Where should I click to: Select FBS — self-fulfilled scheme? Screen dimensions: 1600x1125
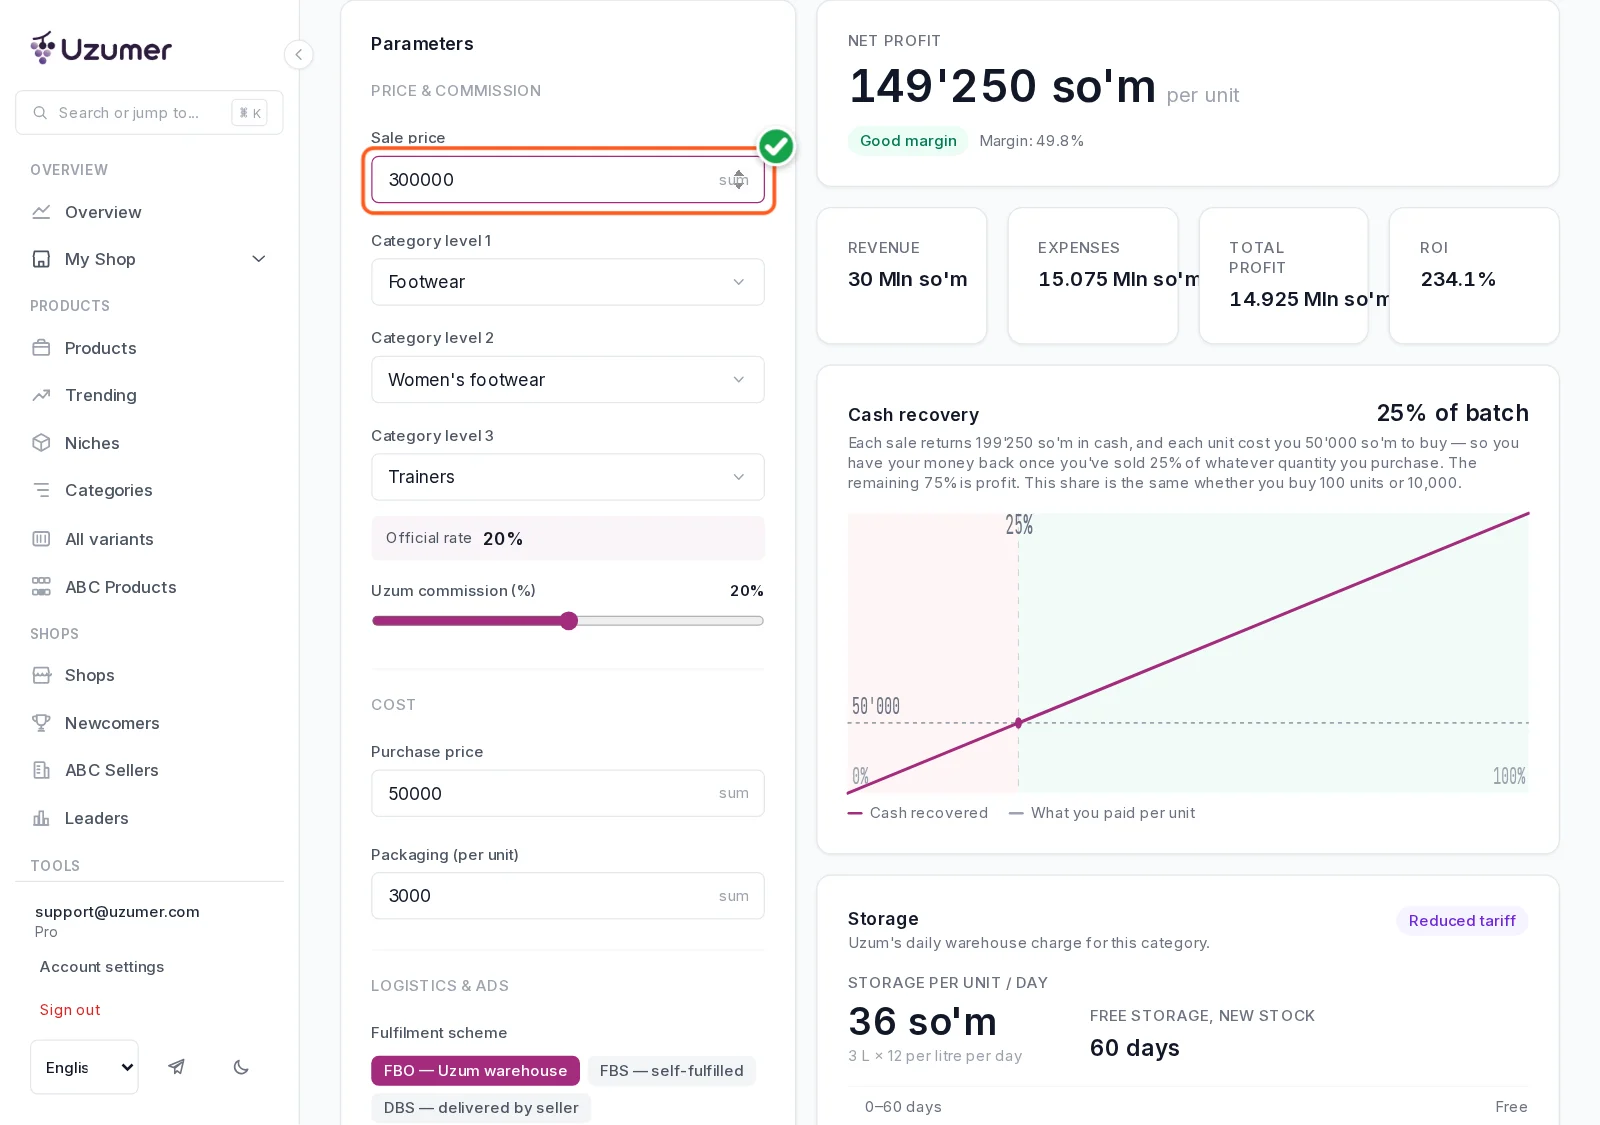672,1071
